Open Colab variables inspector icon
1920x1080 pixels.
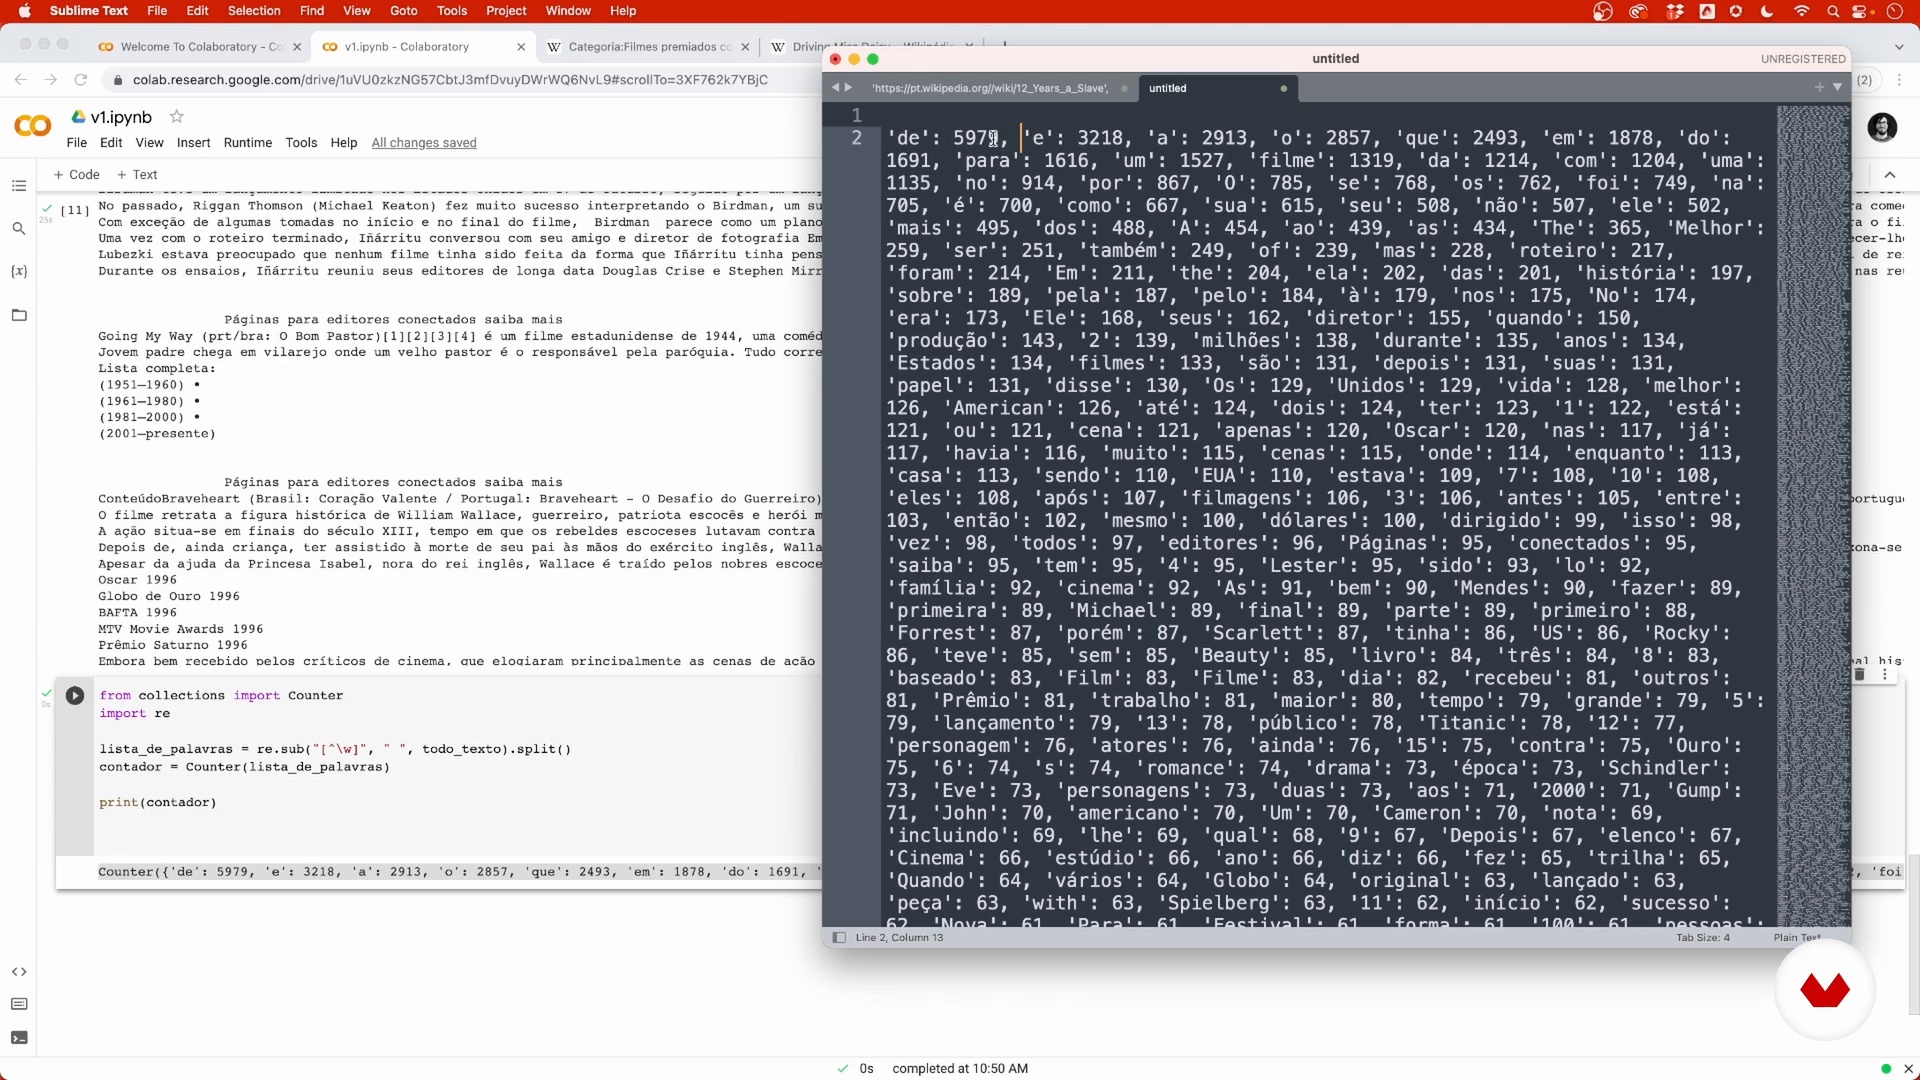18,272
